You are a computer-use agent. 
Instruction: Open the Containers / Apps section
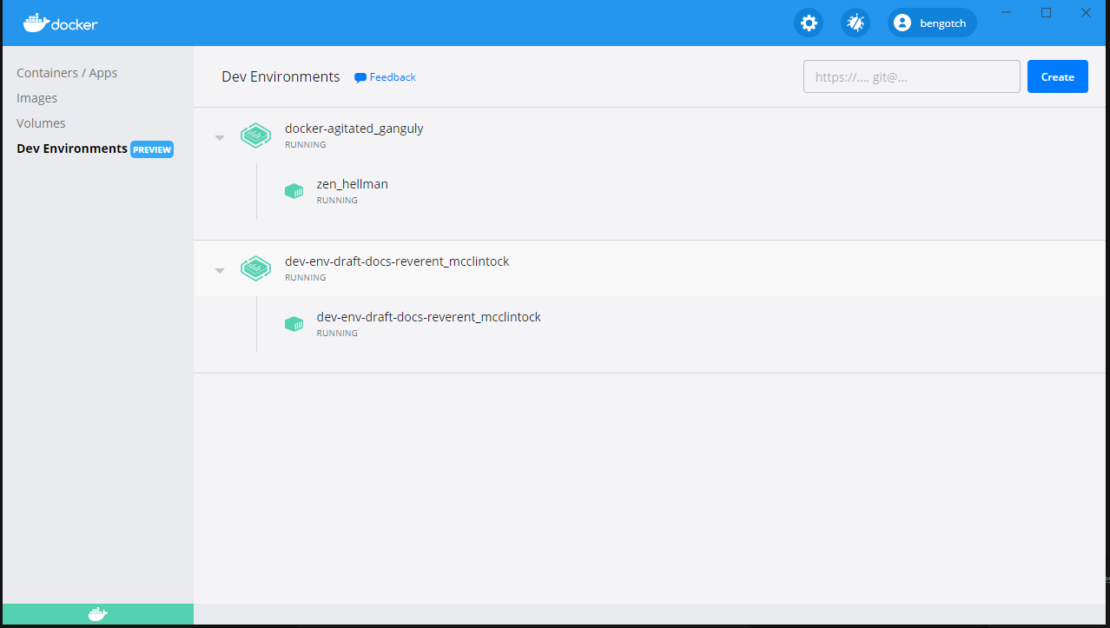(x=67, y=73)
